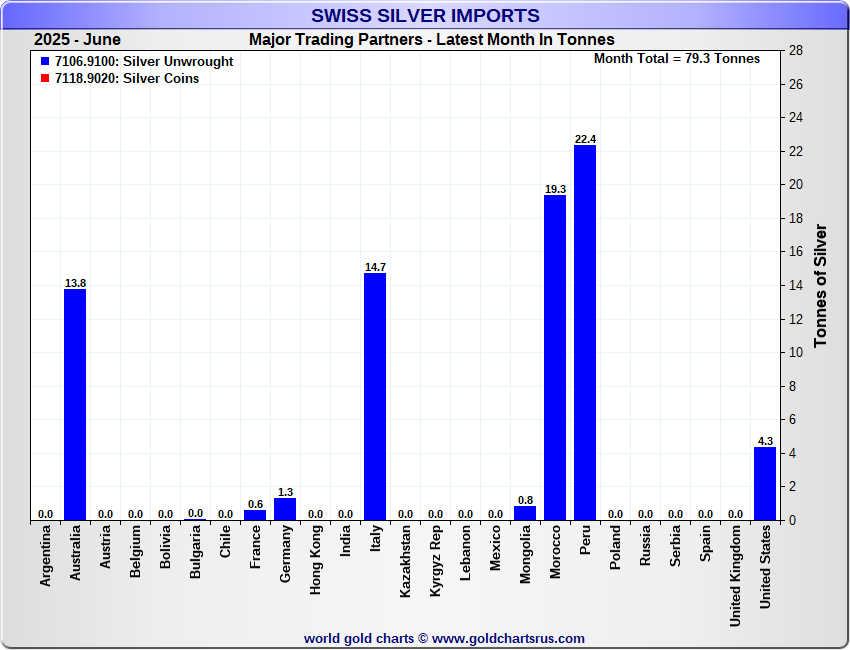Select the Morocco bar
This screenshot has height=650, width=850.
point(555,358)
